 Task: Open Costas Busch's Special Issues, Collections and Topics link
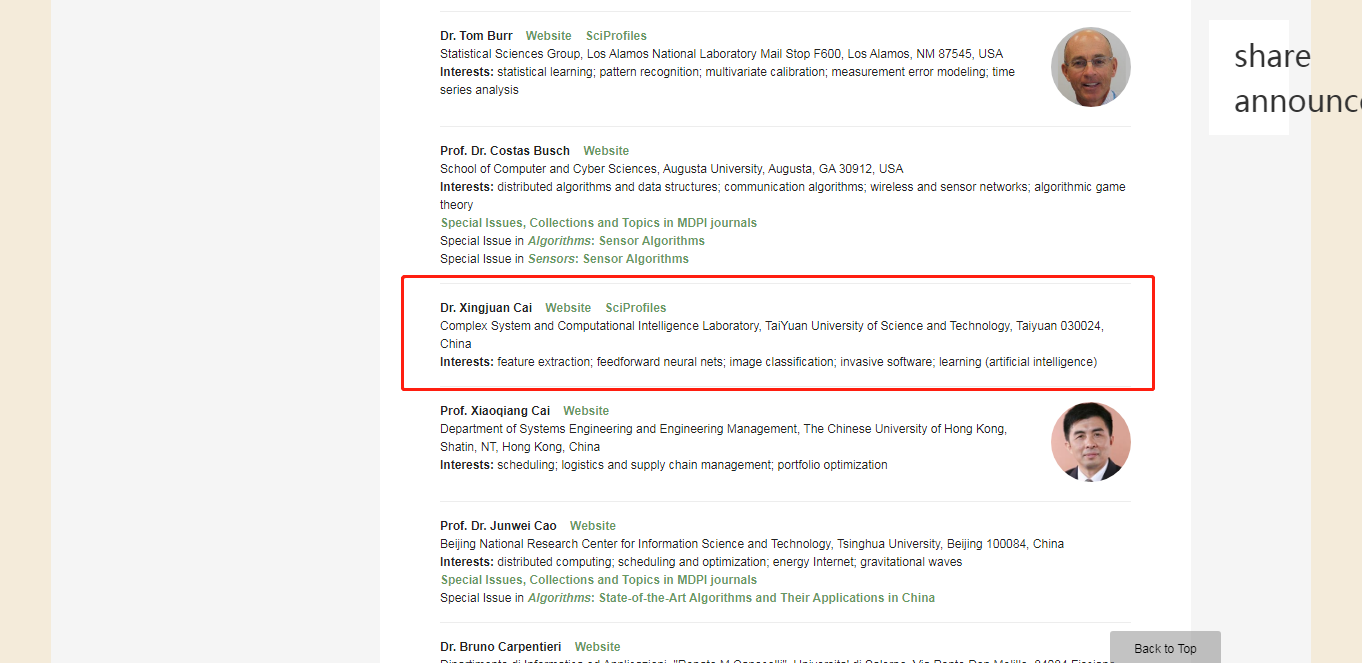[x=599, y=223]
